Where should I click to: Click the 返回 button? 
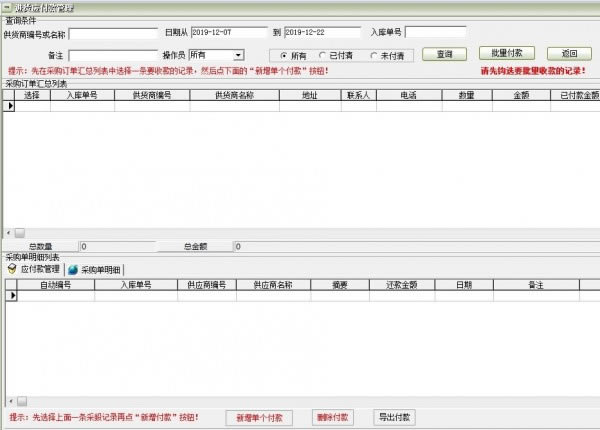[569, 53]
